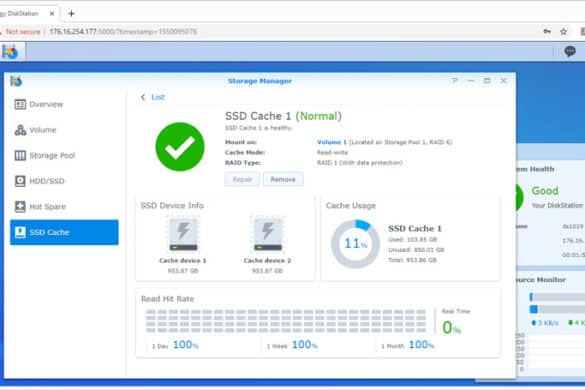Open the Overview section
The image size is (585, 390).
click(64, 104)
